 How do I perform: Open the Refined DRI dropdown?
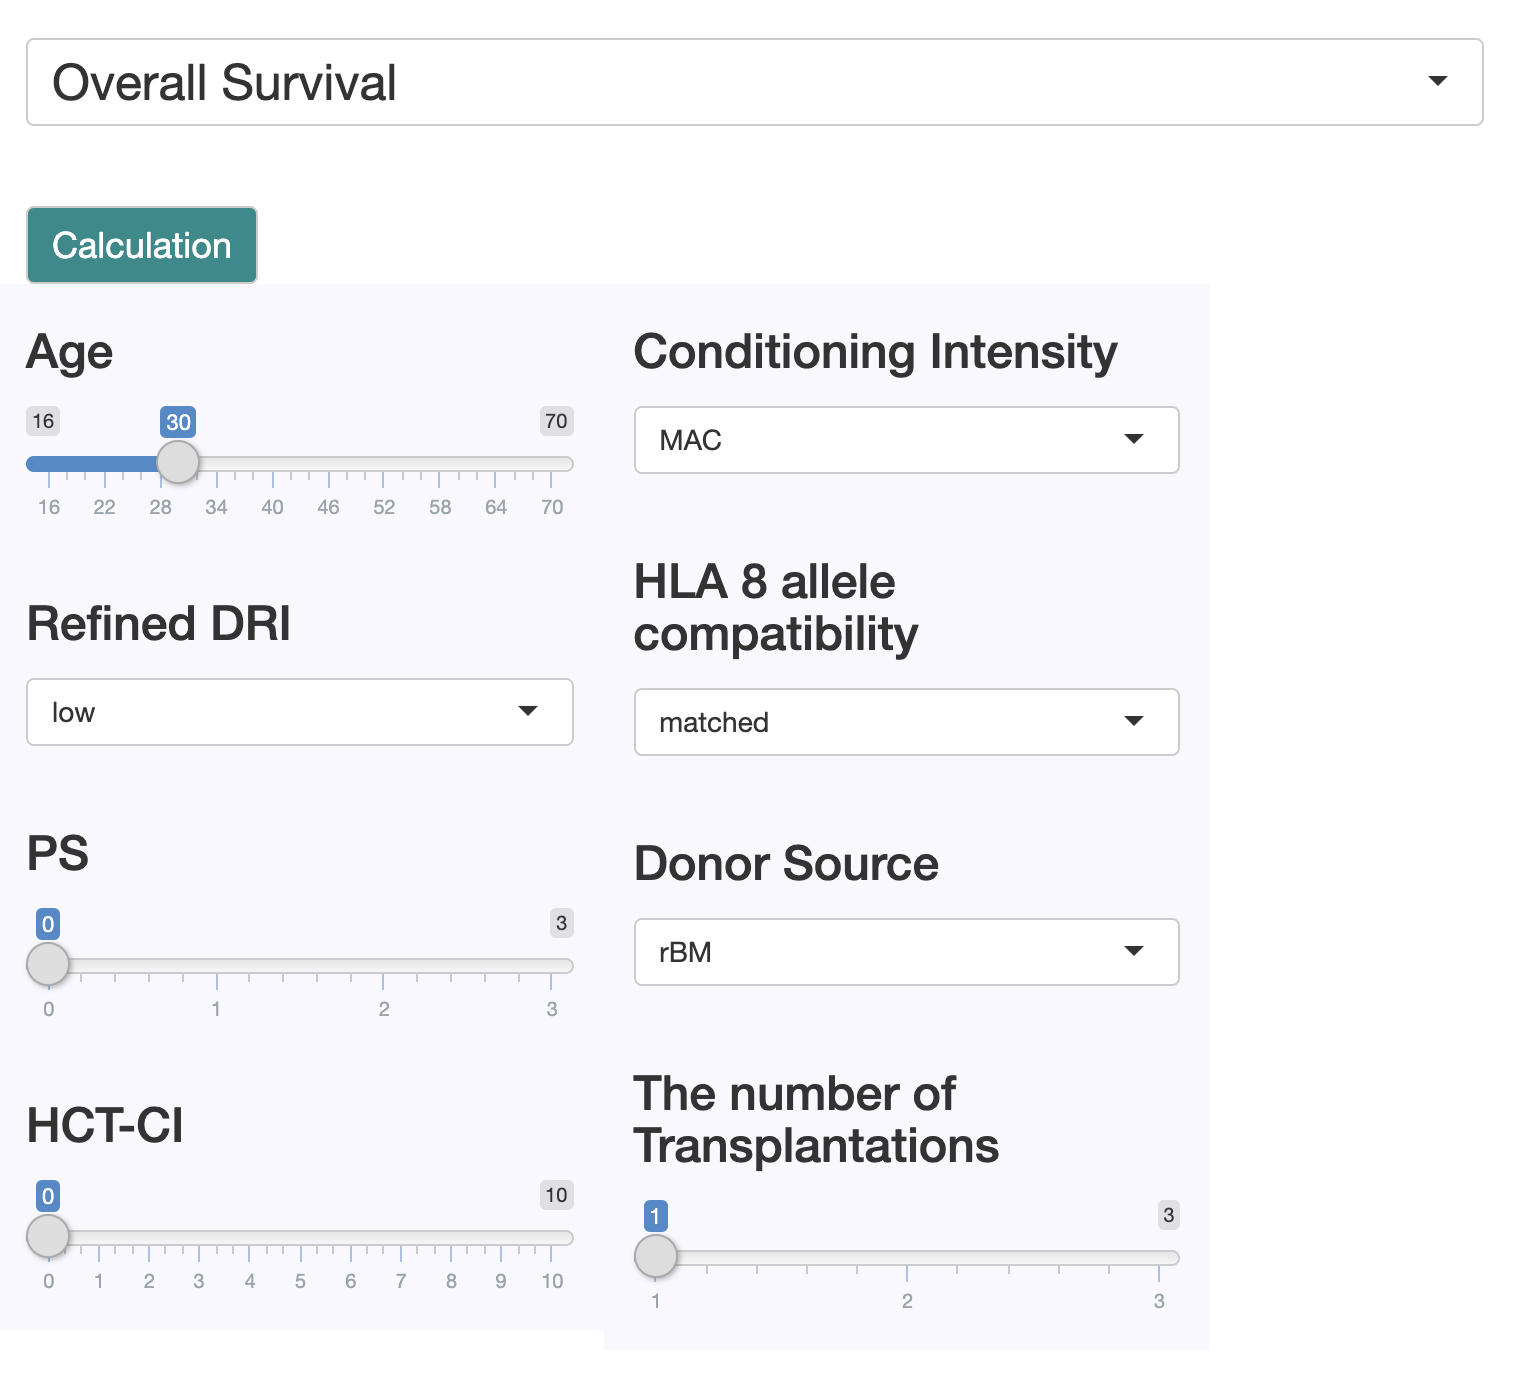299,712
